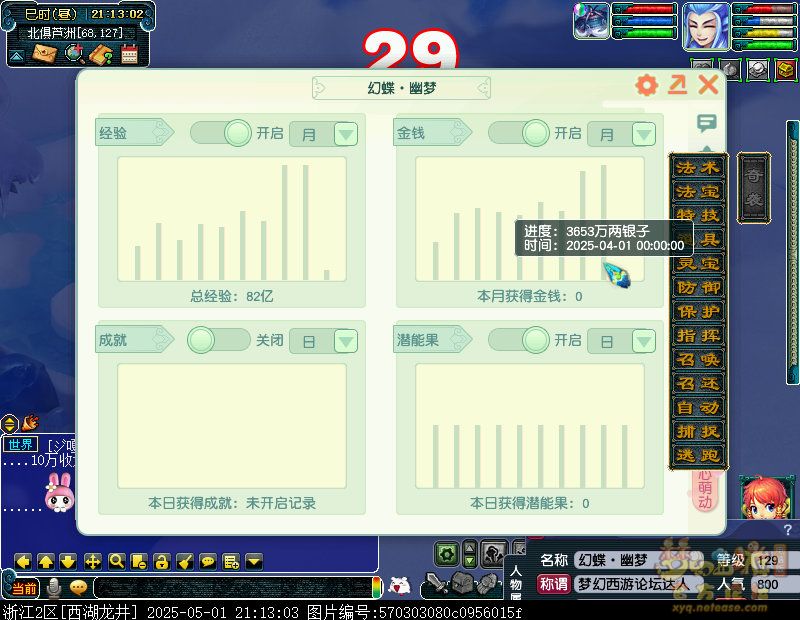Click the chat text input field
This screenshot has height=620, width=800.
point(233,588)
